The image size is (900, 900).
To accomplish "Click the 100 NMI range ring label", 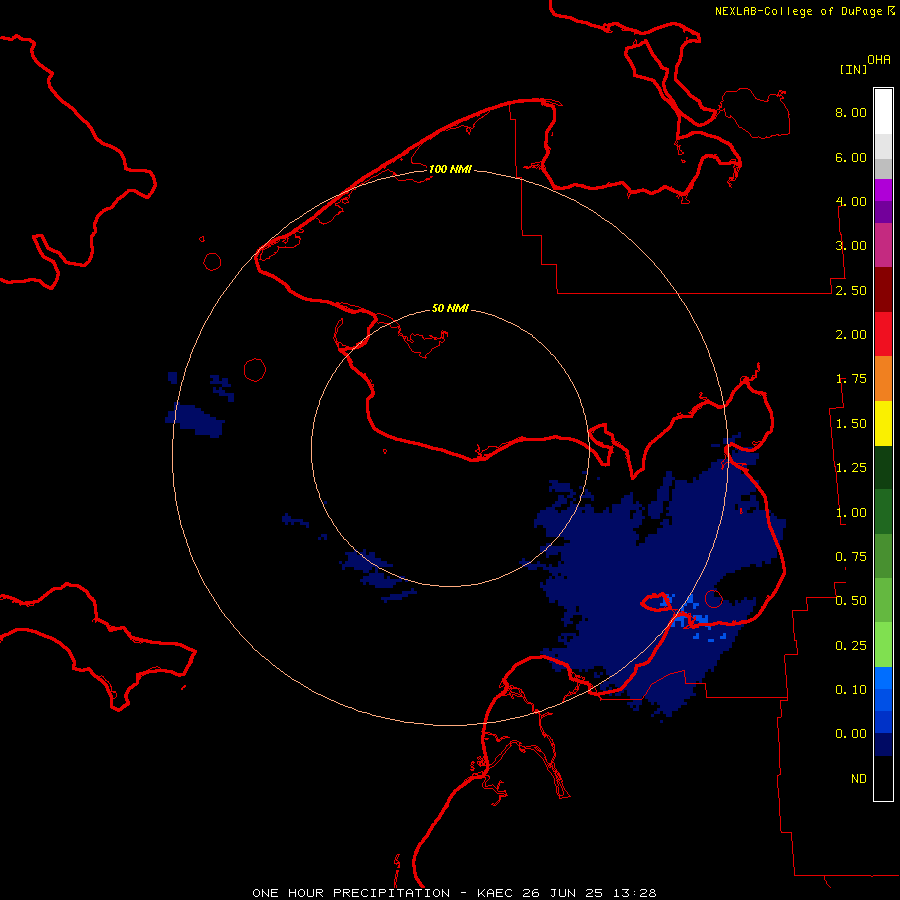I will coord(450,169).
